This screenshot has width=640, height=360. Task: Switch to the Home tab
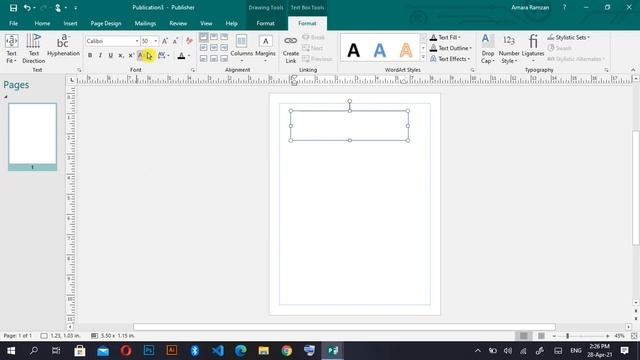click(42, 23)
